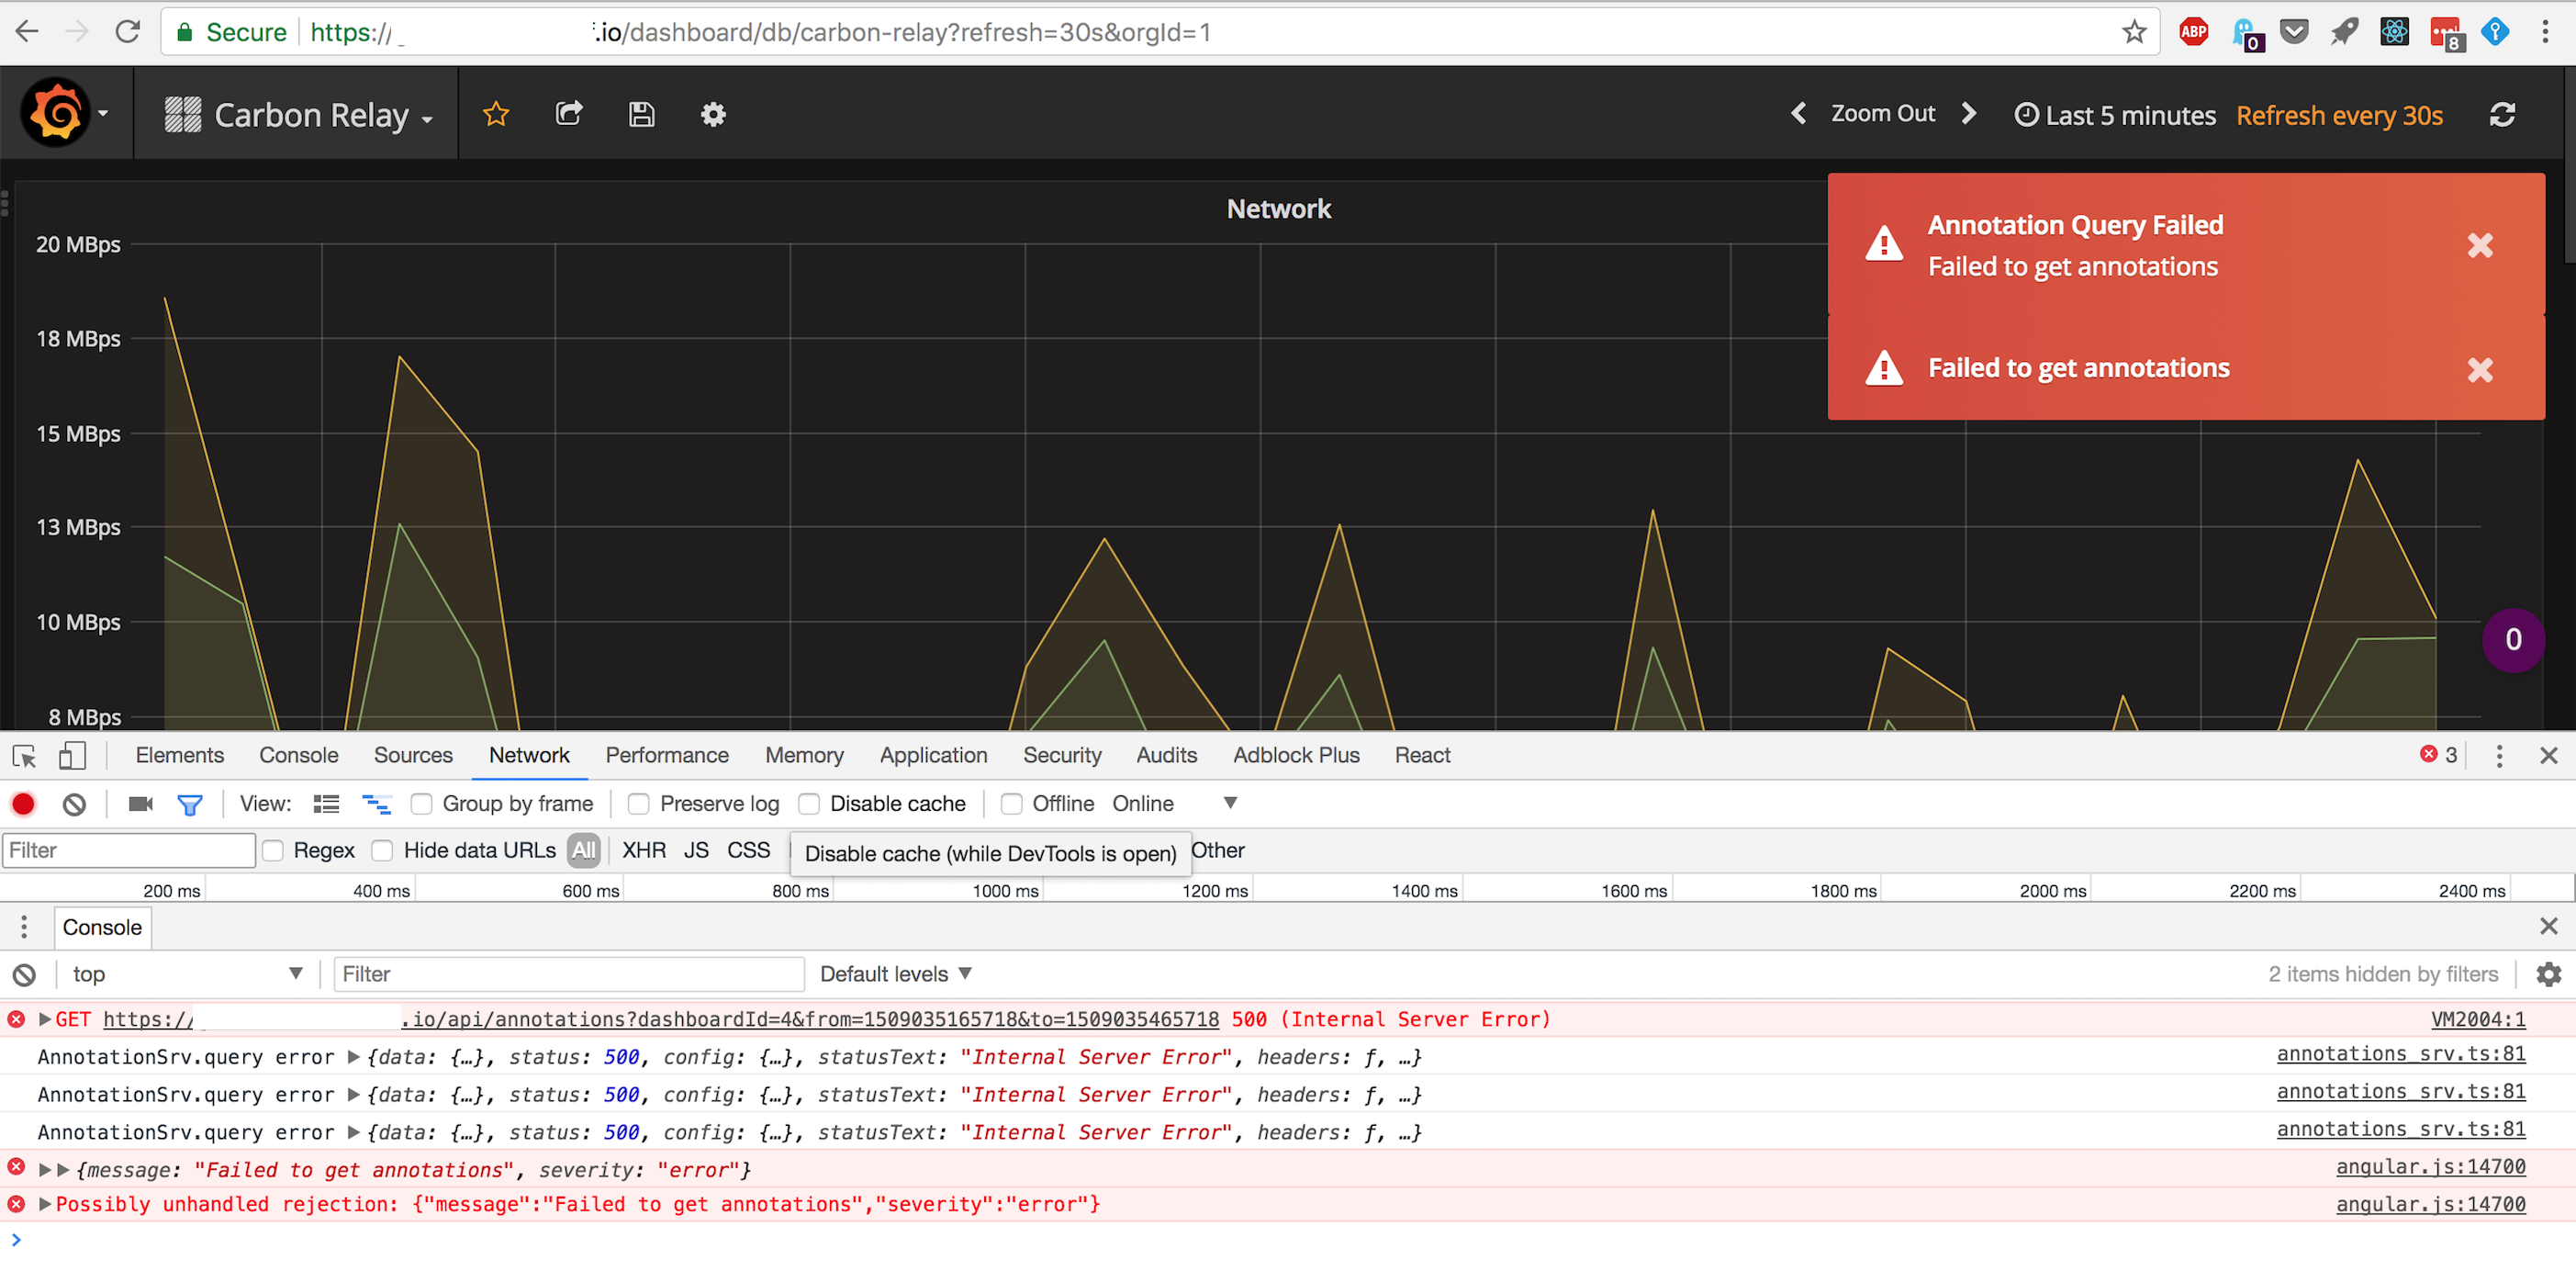Click Refresh every 30s
The width and height of the screenshot is (2576, 1271).
click(2339, 115)
